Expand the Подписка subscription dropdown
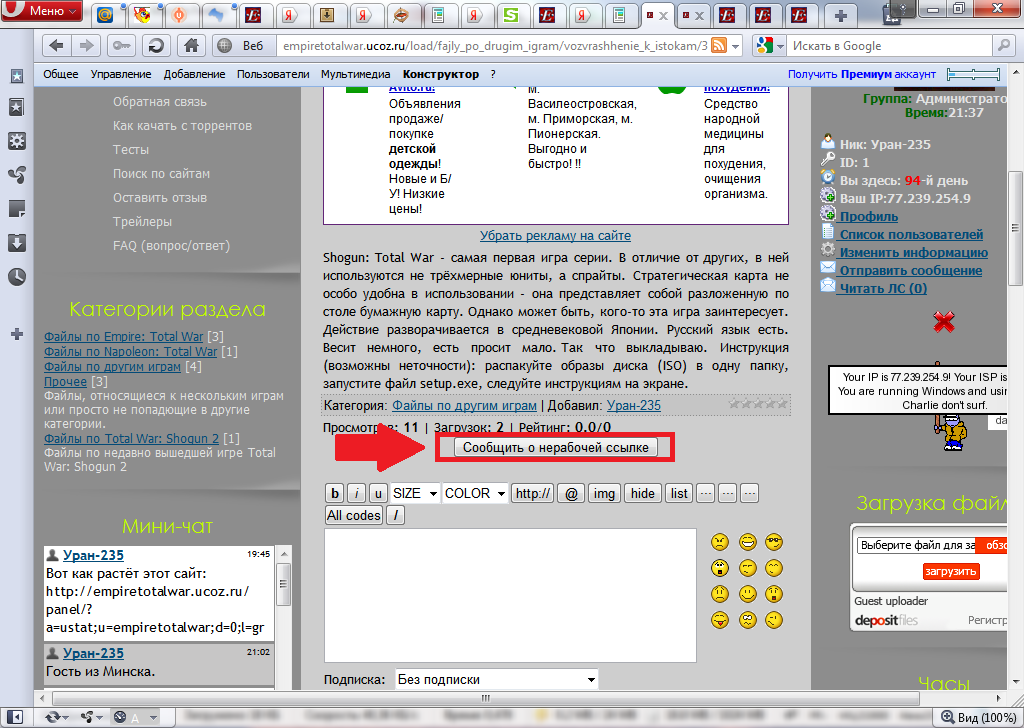The width and height of the screenshot is (1024, 728). point(496,679)
